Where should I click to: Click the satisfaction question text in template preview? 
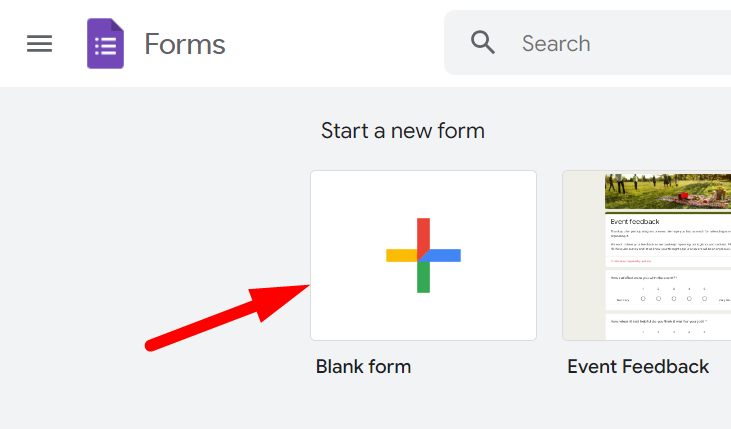coord(644,277)
